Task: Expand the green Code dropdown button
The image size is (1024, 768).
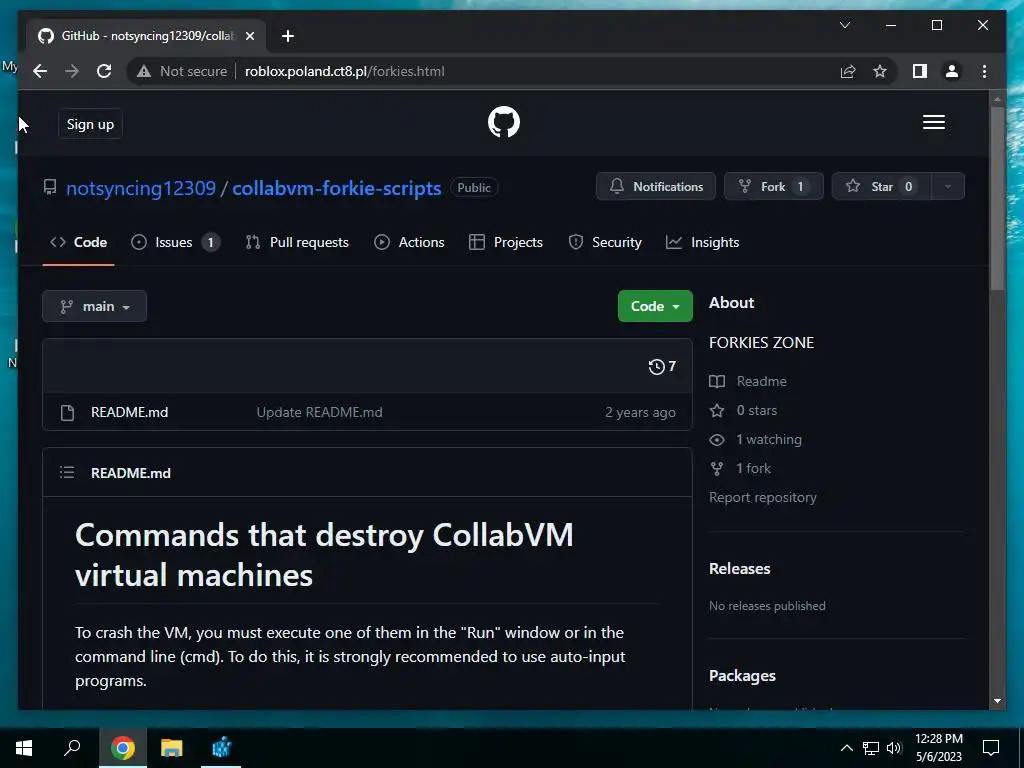Action: tap(655, 306)
